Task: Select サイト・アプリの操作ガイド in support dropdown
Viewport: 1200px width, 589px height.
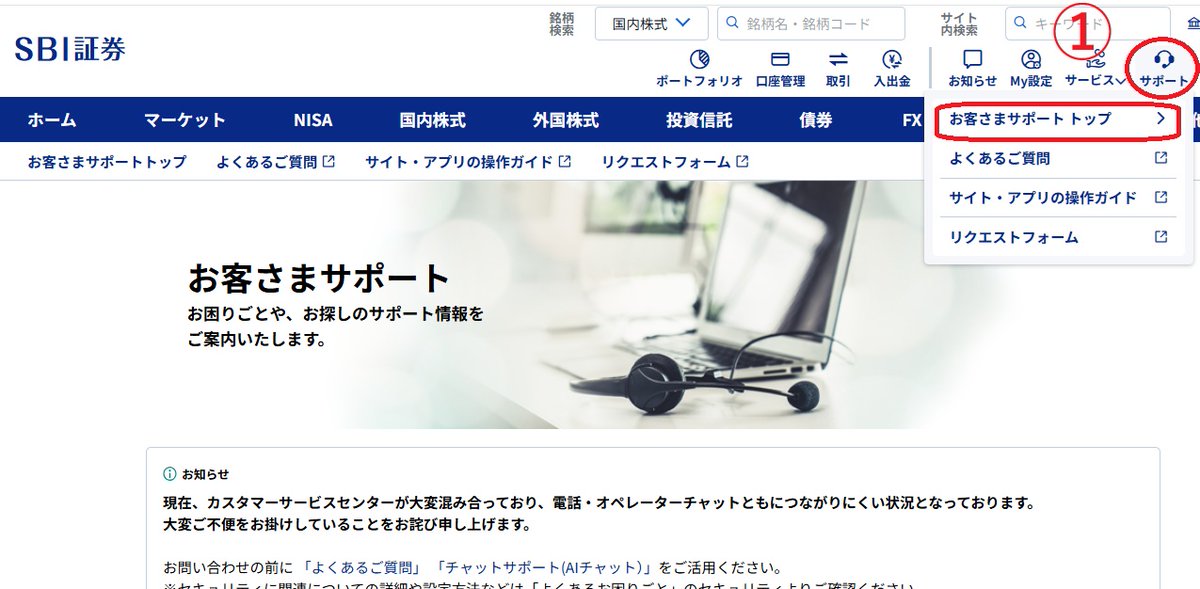Action: [1059, 198]
